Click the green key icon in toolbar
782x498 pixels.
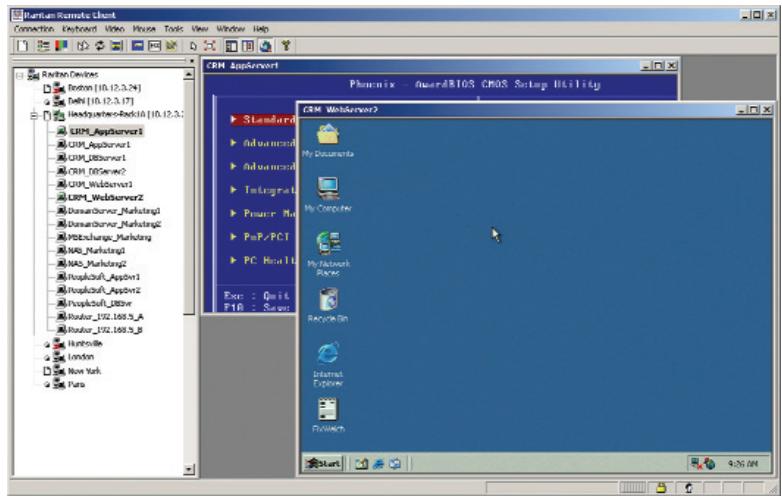286,46
